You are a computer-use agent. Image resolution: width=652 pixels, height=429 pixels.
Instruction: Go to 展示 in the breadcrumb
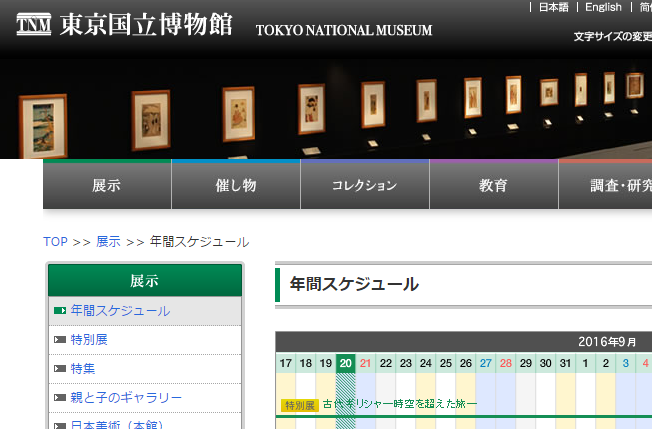(108, 242)
